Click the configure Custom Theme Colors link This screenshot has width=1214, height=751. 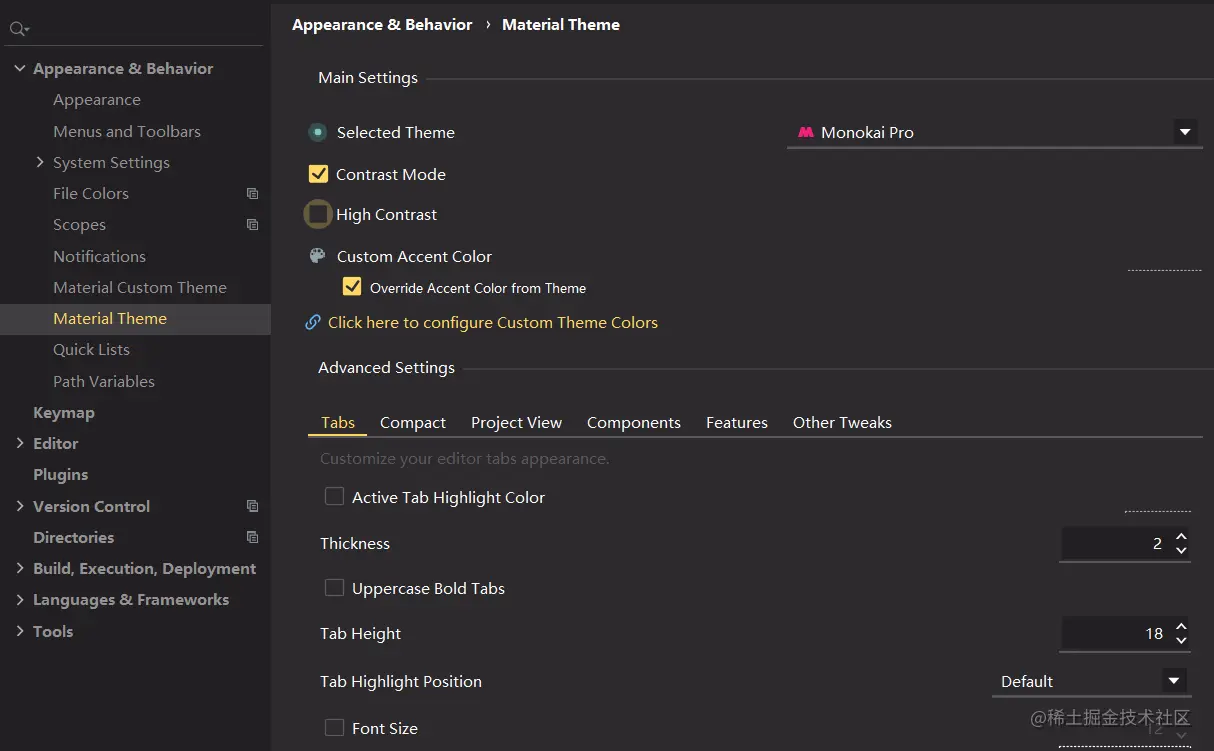pyautogui.click(x=492, y=322)
